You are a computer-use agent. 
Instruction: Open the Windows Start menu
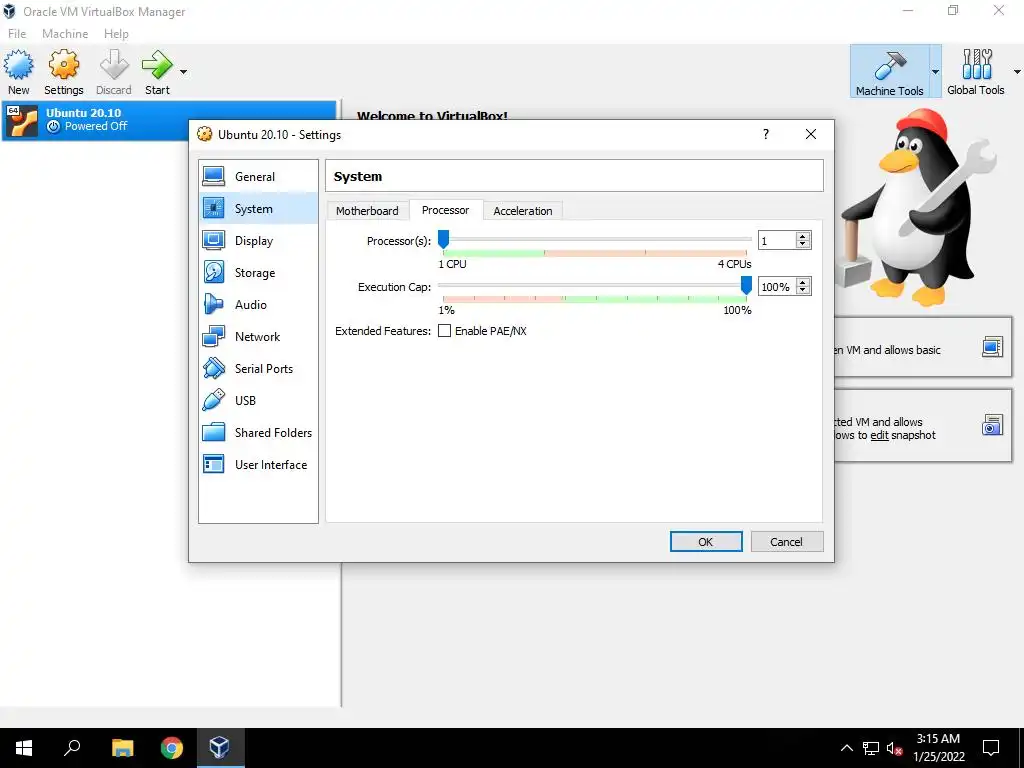[24, 748]
